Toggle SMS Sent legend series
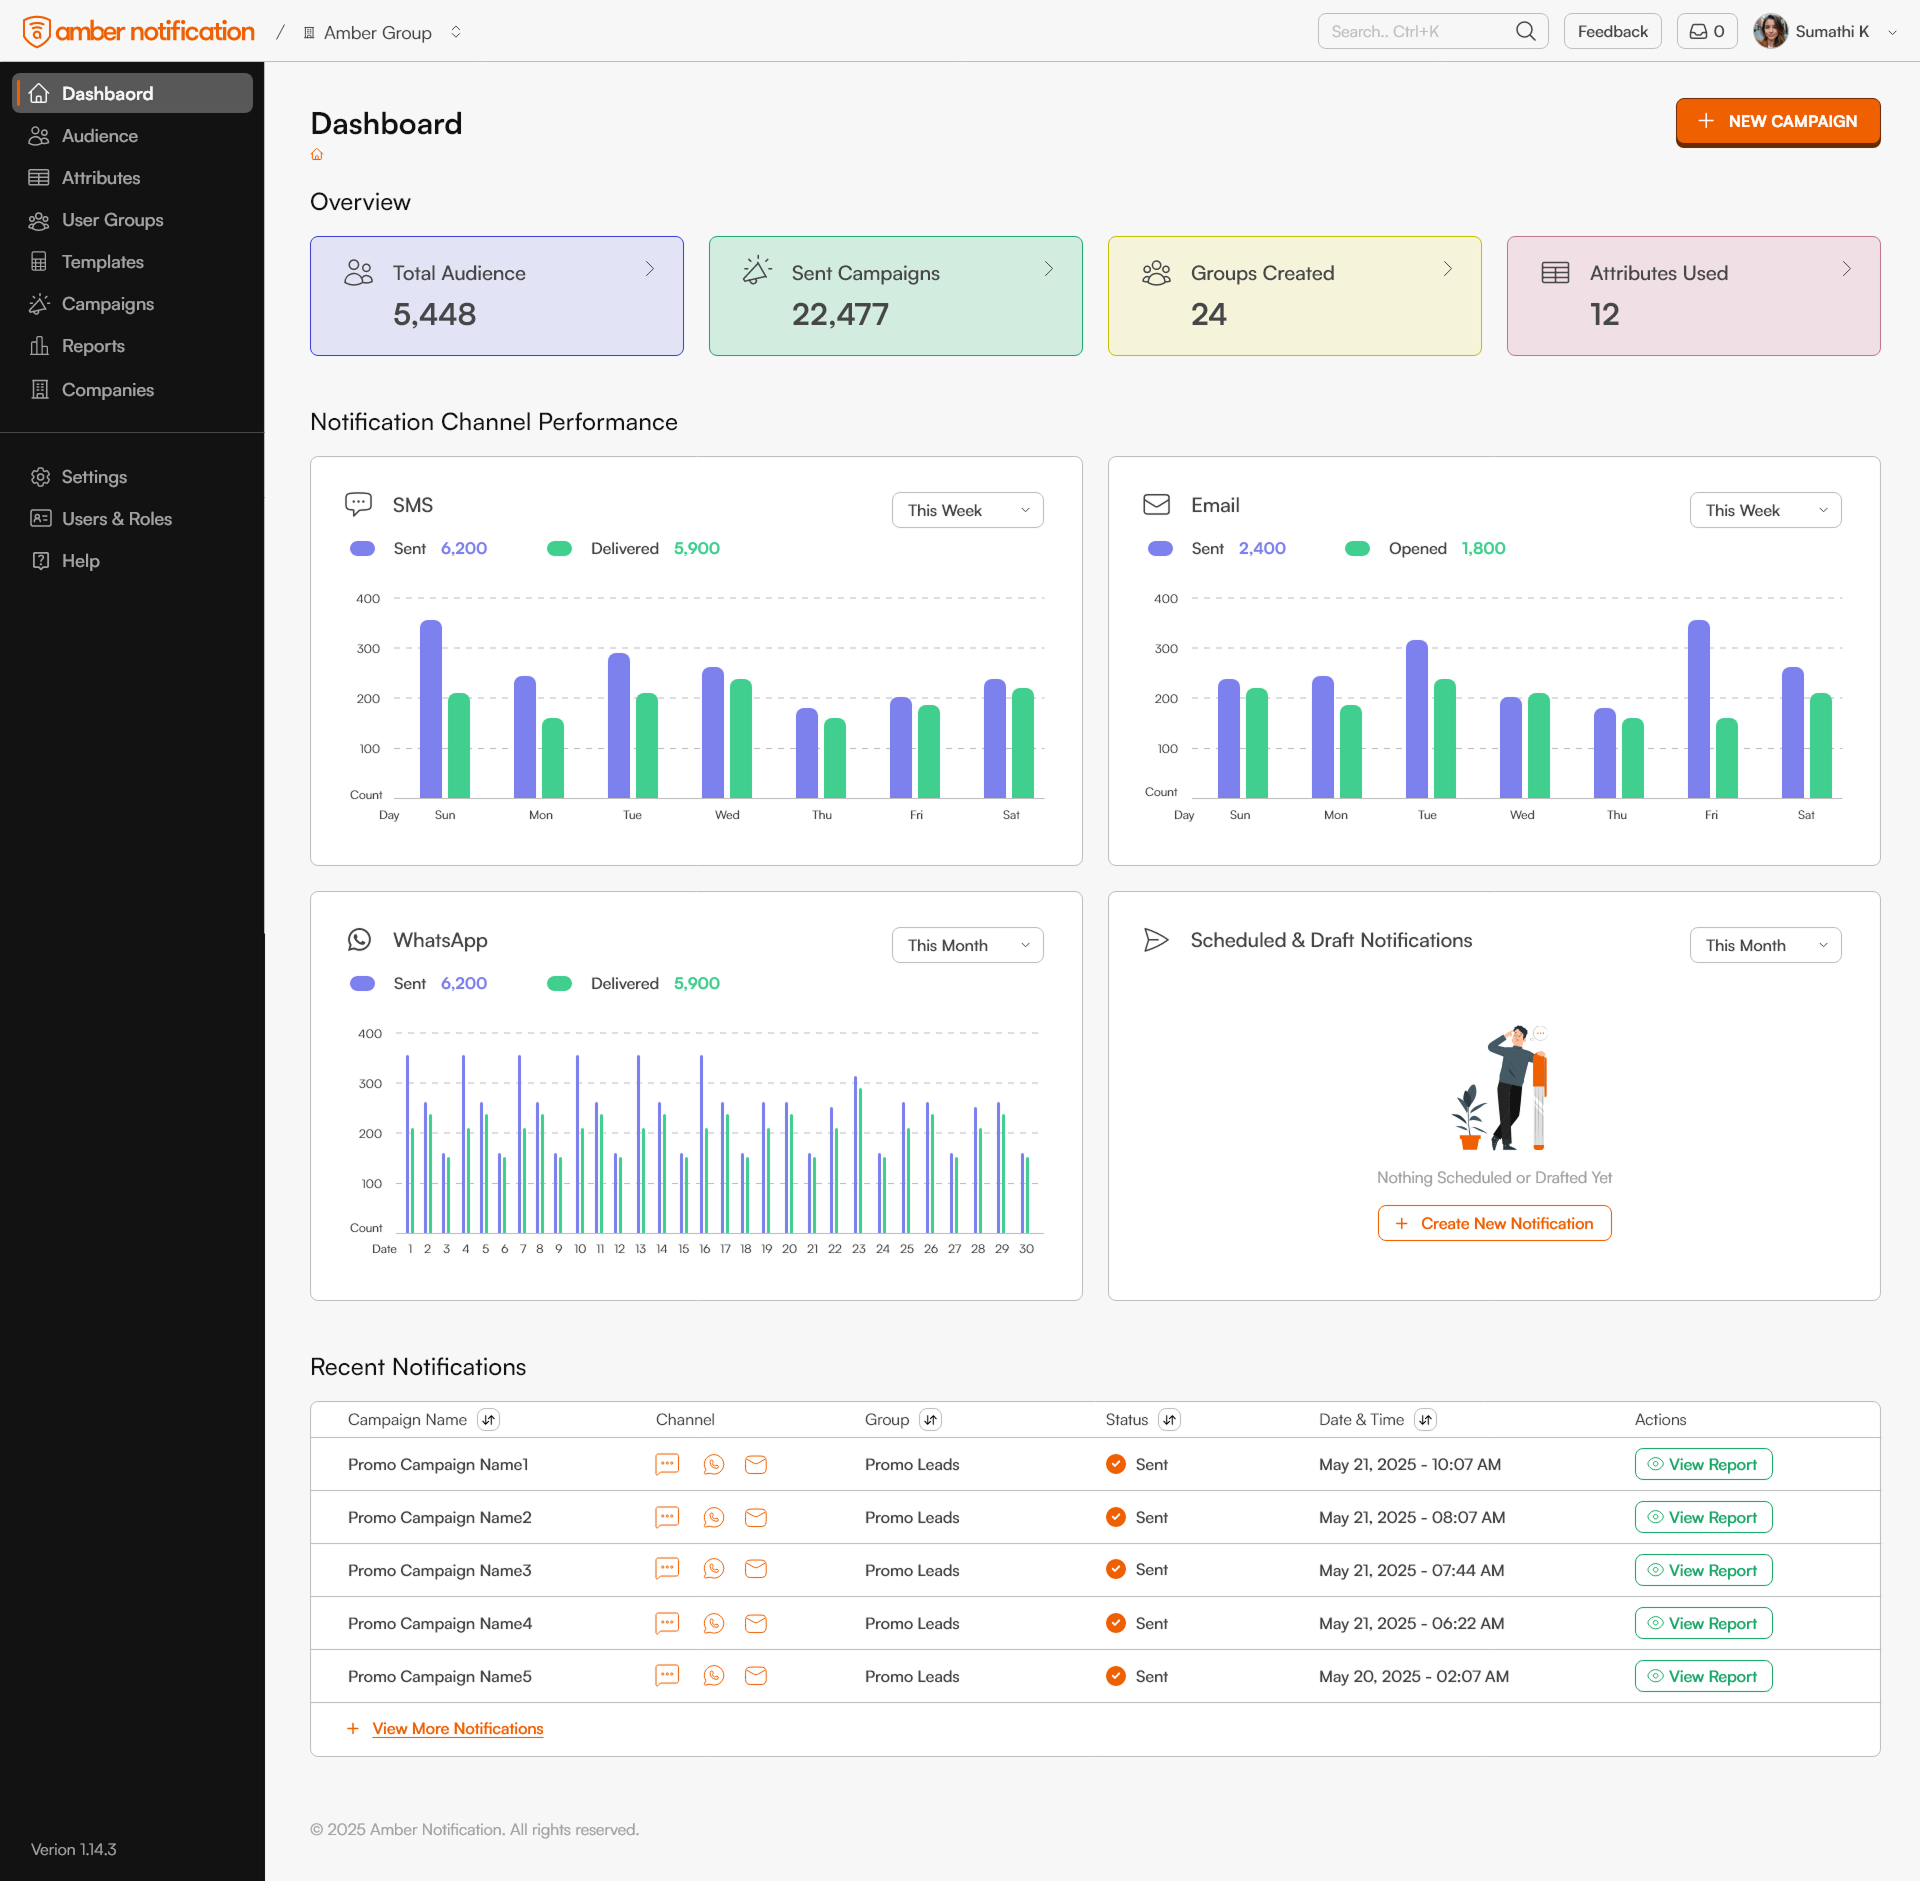Viewport: 1920px width, 1881px height. (x=362, y=548)
